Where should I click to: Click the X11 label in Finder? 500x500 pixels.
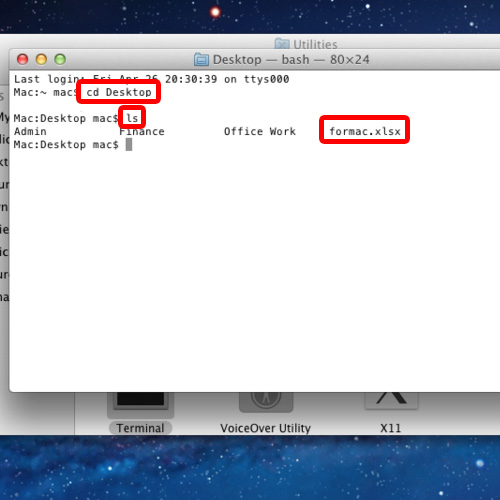coord(391,428)
